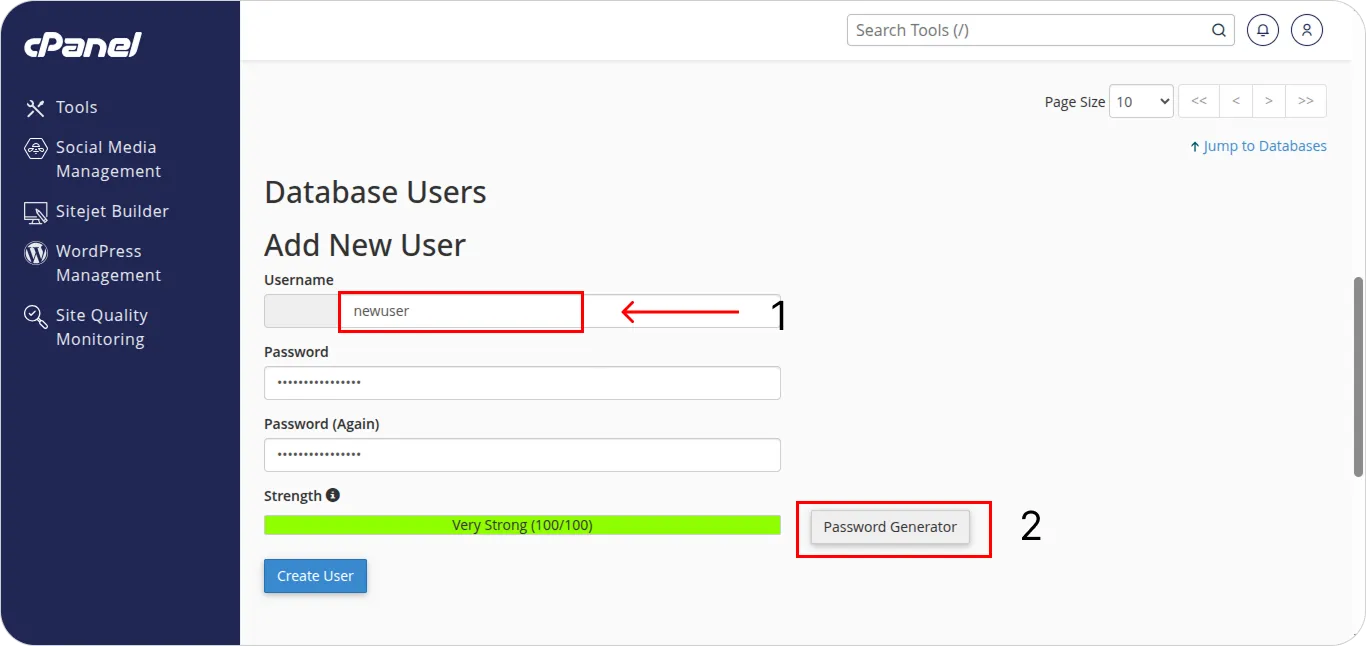Open the Password Generator
This screenshot has height=646, width=1366.
click(890, 527)
